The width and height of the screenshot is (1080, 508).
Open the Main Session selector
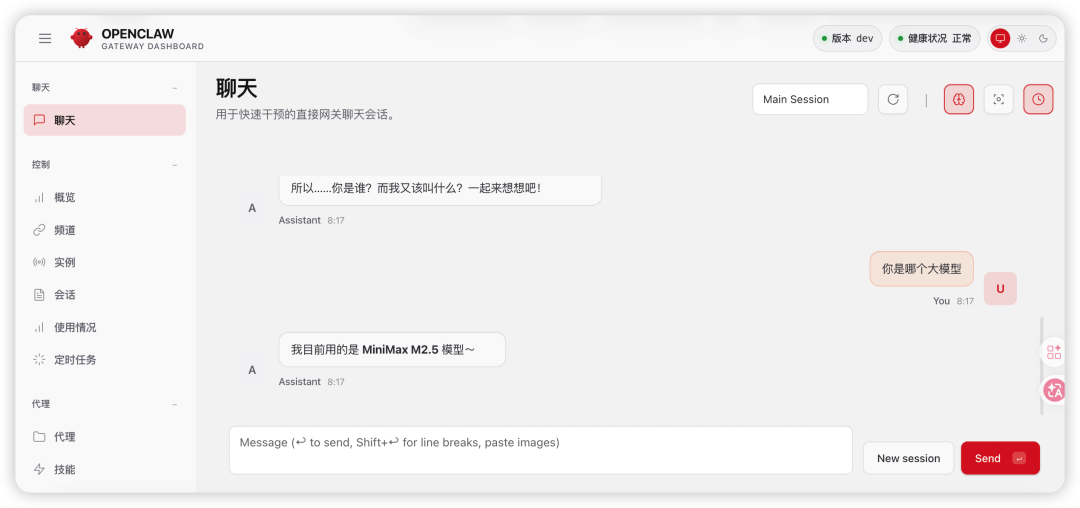pyautogui.click(x=810, y=99)
